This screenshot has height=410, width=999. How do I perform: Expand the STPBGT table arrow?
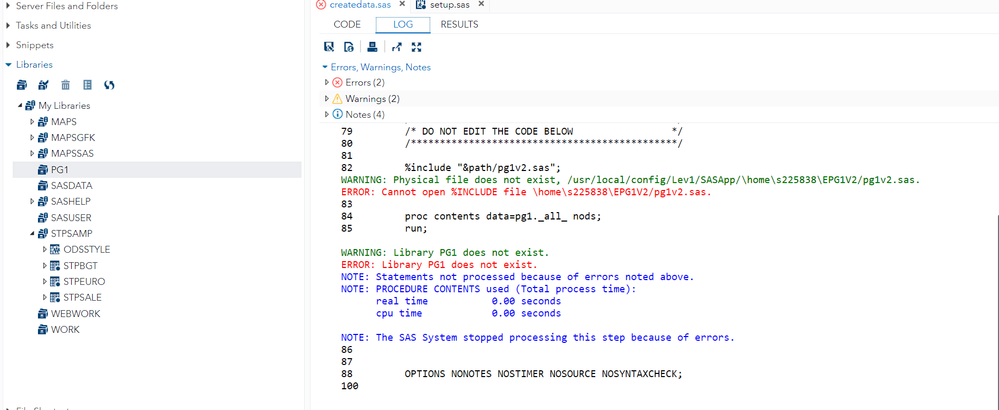(45, 265)
